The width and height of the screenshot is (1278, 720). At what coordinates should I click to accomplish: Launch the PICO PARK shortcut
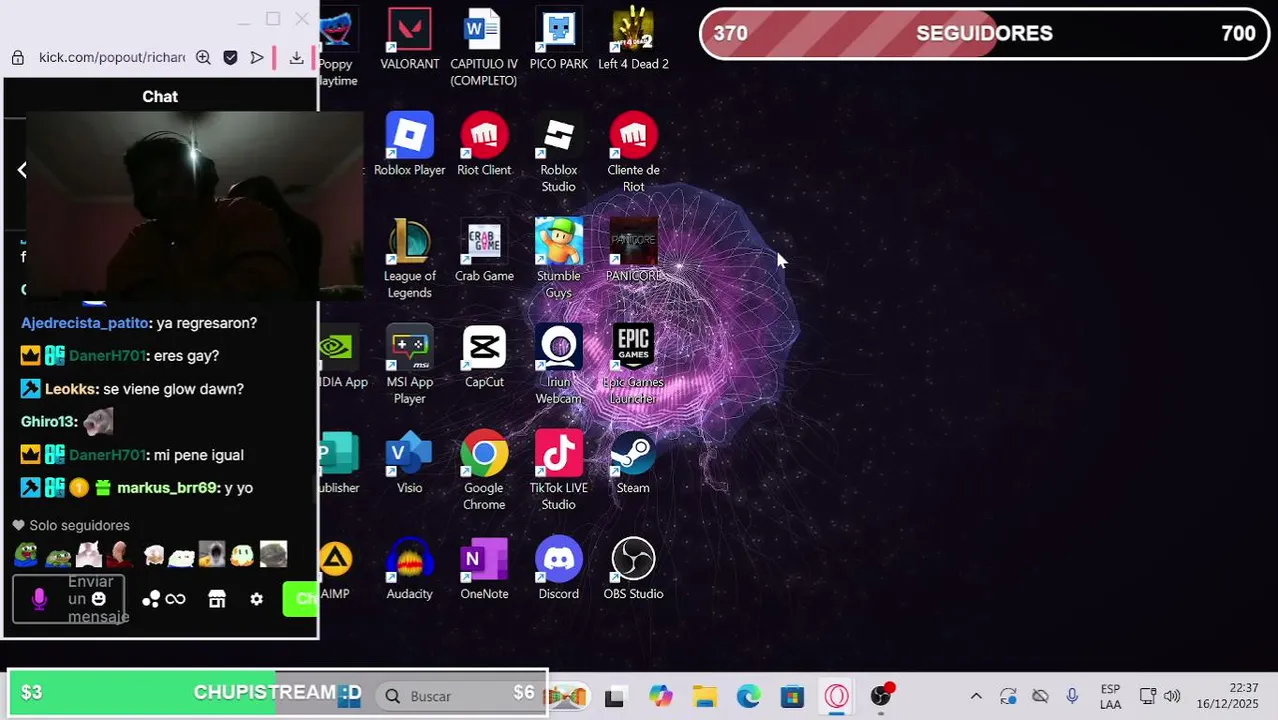[558, 40]
